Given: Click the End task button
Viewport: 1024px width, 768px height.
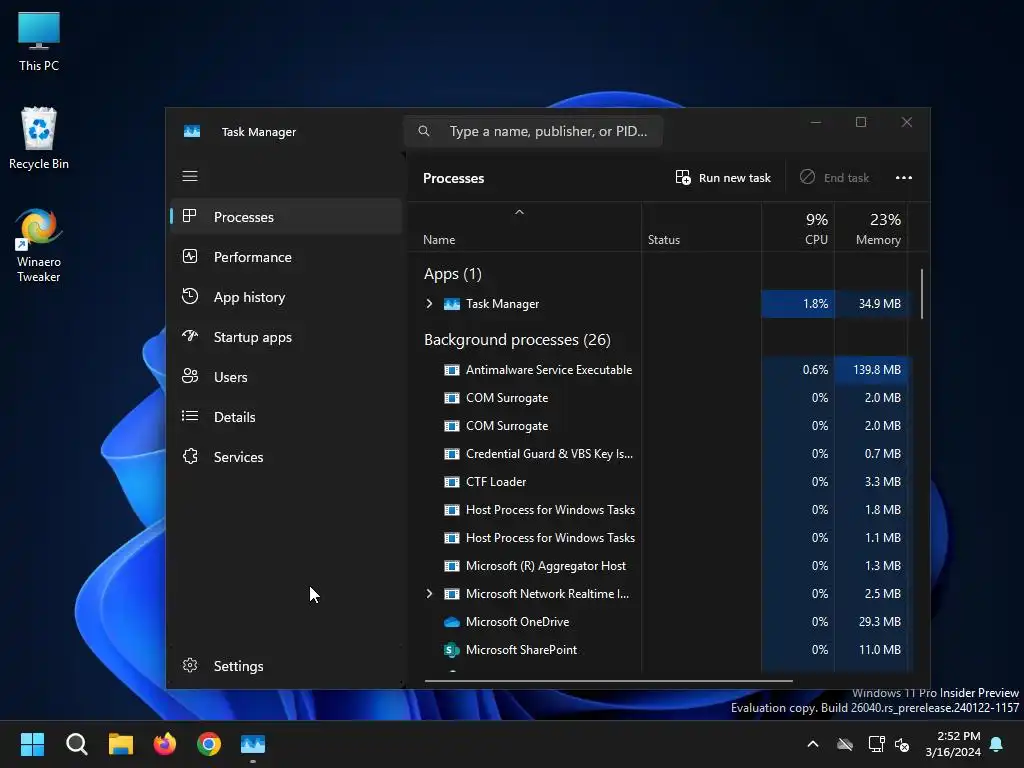Looking at the screenshot, I should 835,178.
